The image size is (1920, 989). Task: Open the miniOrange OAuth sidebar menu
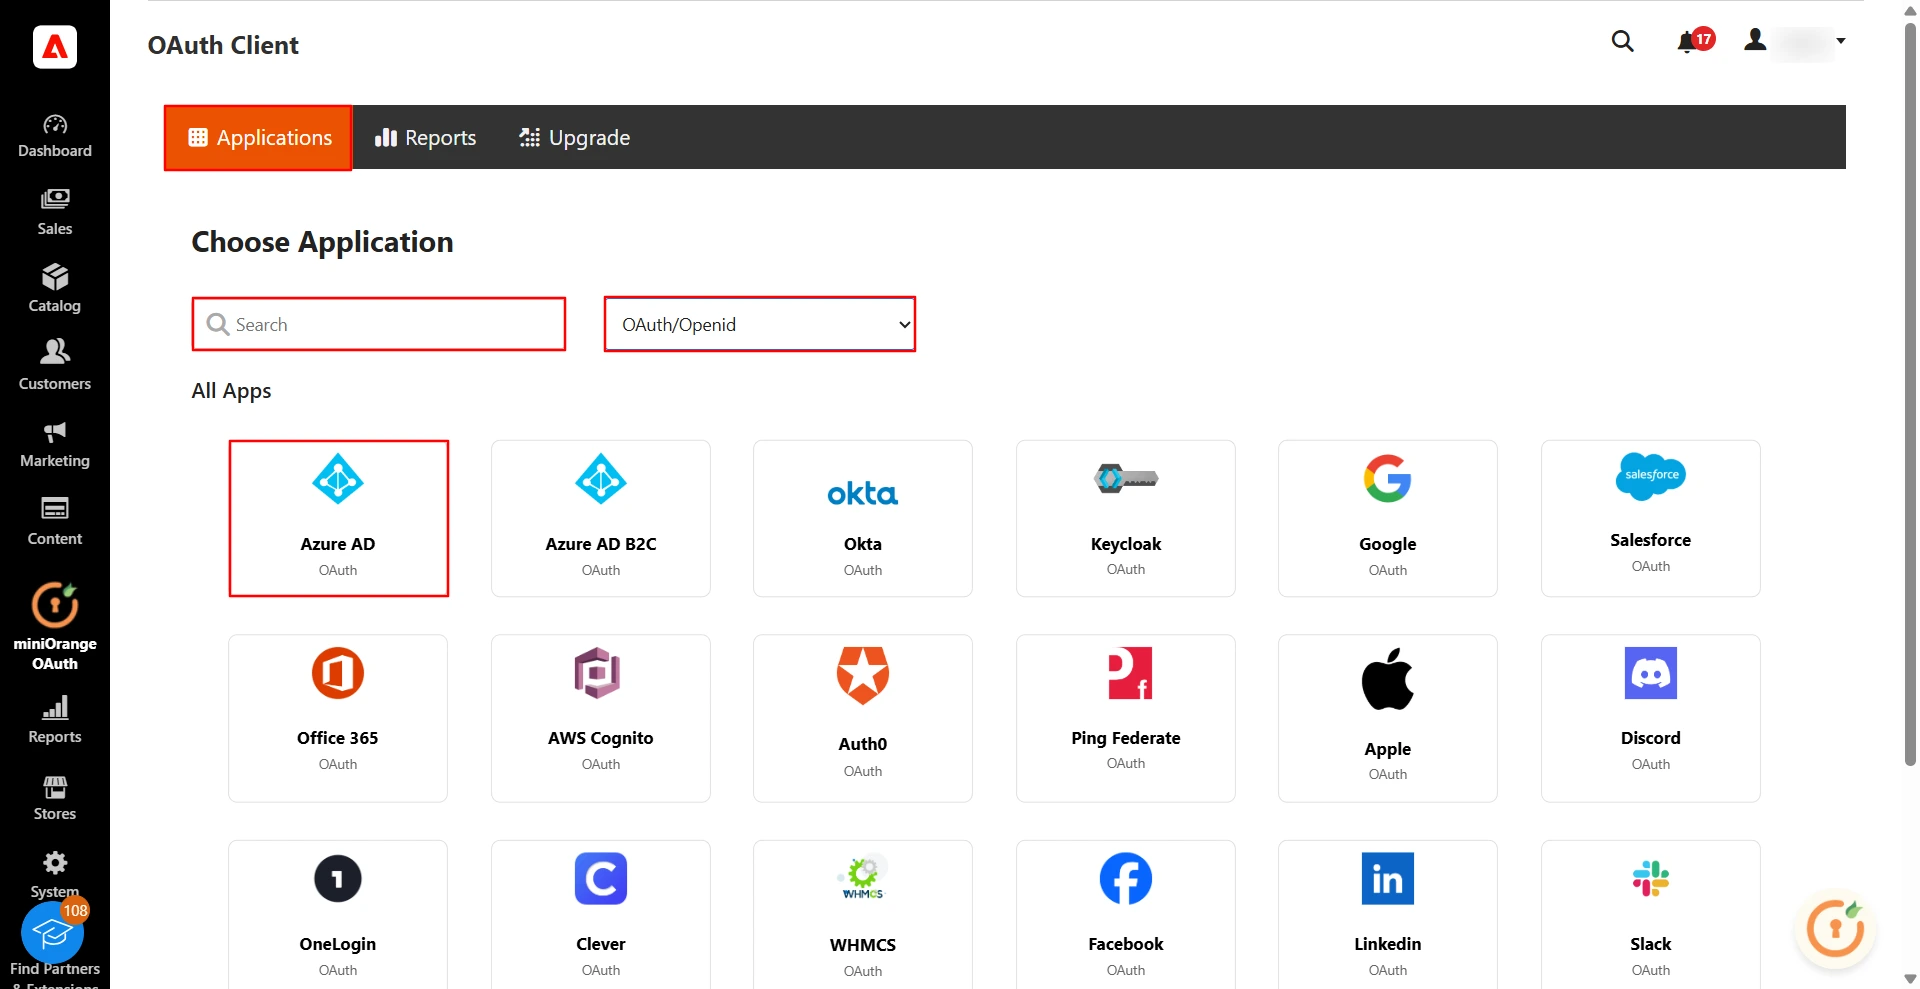(x=55, y=627)
